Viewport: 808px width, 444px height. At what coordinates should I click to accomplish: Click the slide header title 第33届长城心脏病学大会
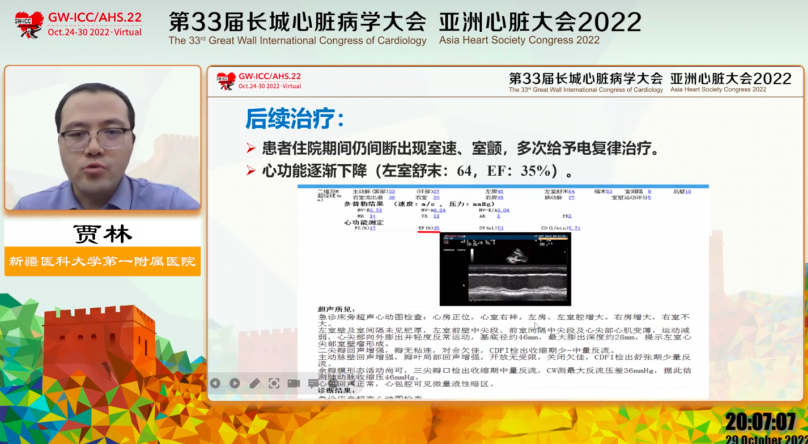click(x=585, y=78)
